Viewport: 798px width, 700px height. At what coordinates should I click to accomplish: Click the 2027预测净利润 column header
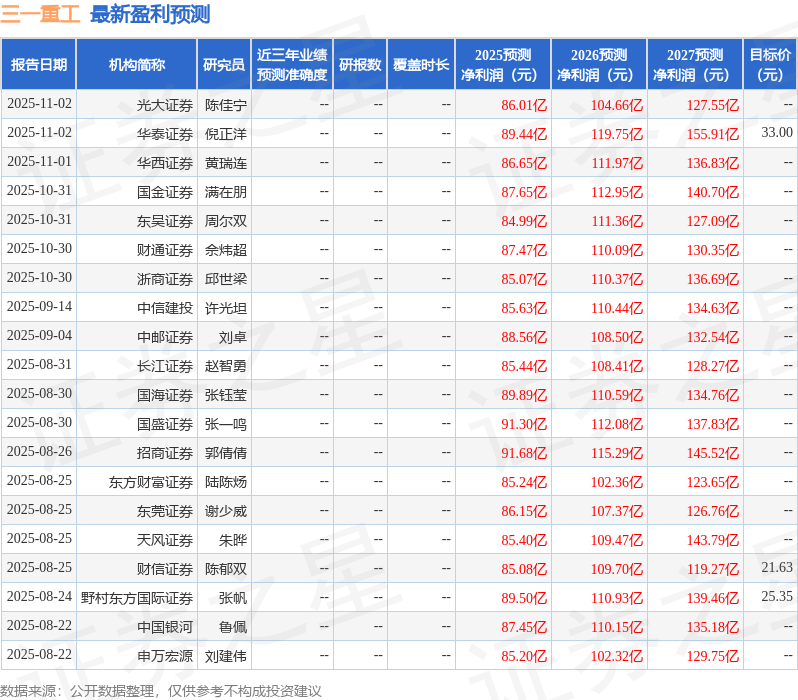[x=695, y=65]
